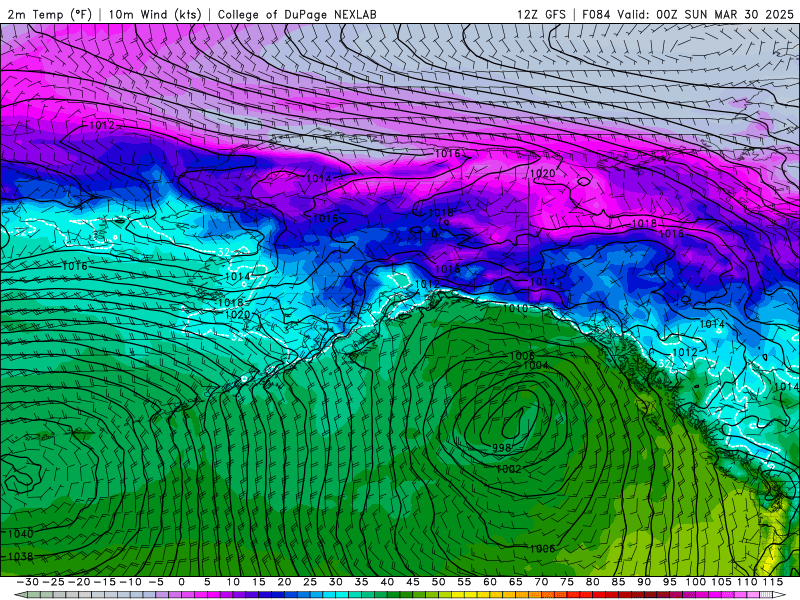Click the 90 temperature scale label
The height and width of the screenshot is (600, 800).
pos(644,582)
